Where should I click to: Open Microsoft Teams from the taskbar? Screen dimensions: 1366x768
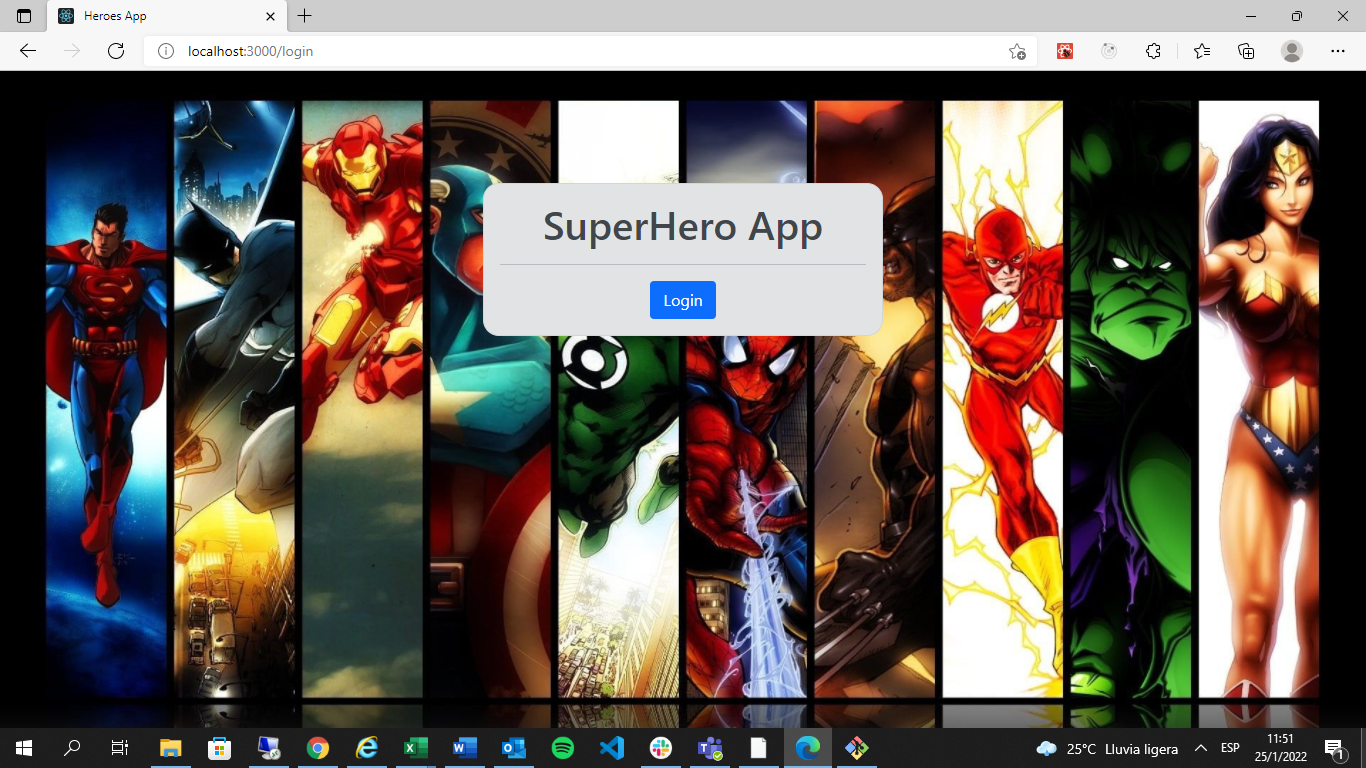tap(710, 748)
